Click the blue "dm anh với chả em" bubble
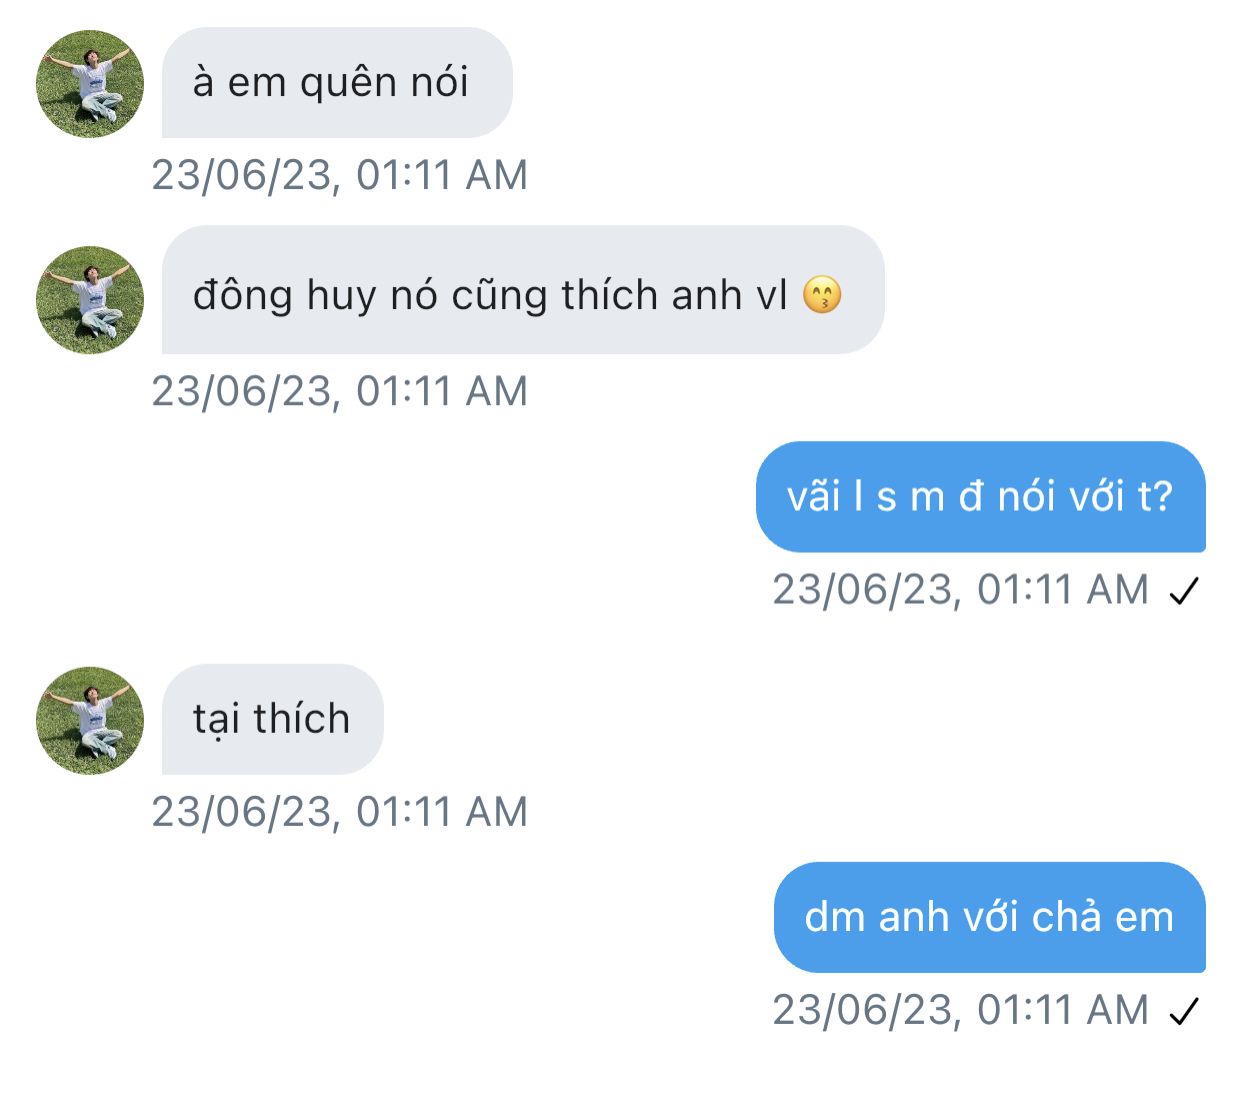This screenshot has width=1242, height=1096. coord(989,917)
